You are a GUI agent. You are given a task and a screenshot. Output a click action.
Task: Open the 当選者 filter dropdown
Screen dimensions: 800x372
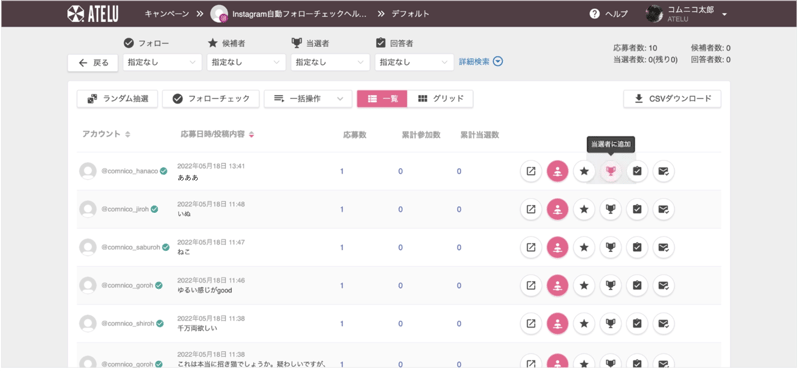(x=330, y=62)
